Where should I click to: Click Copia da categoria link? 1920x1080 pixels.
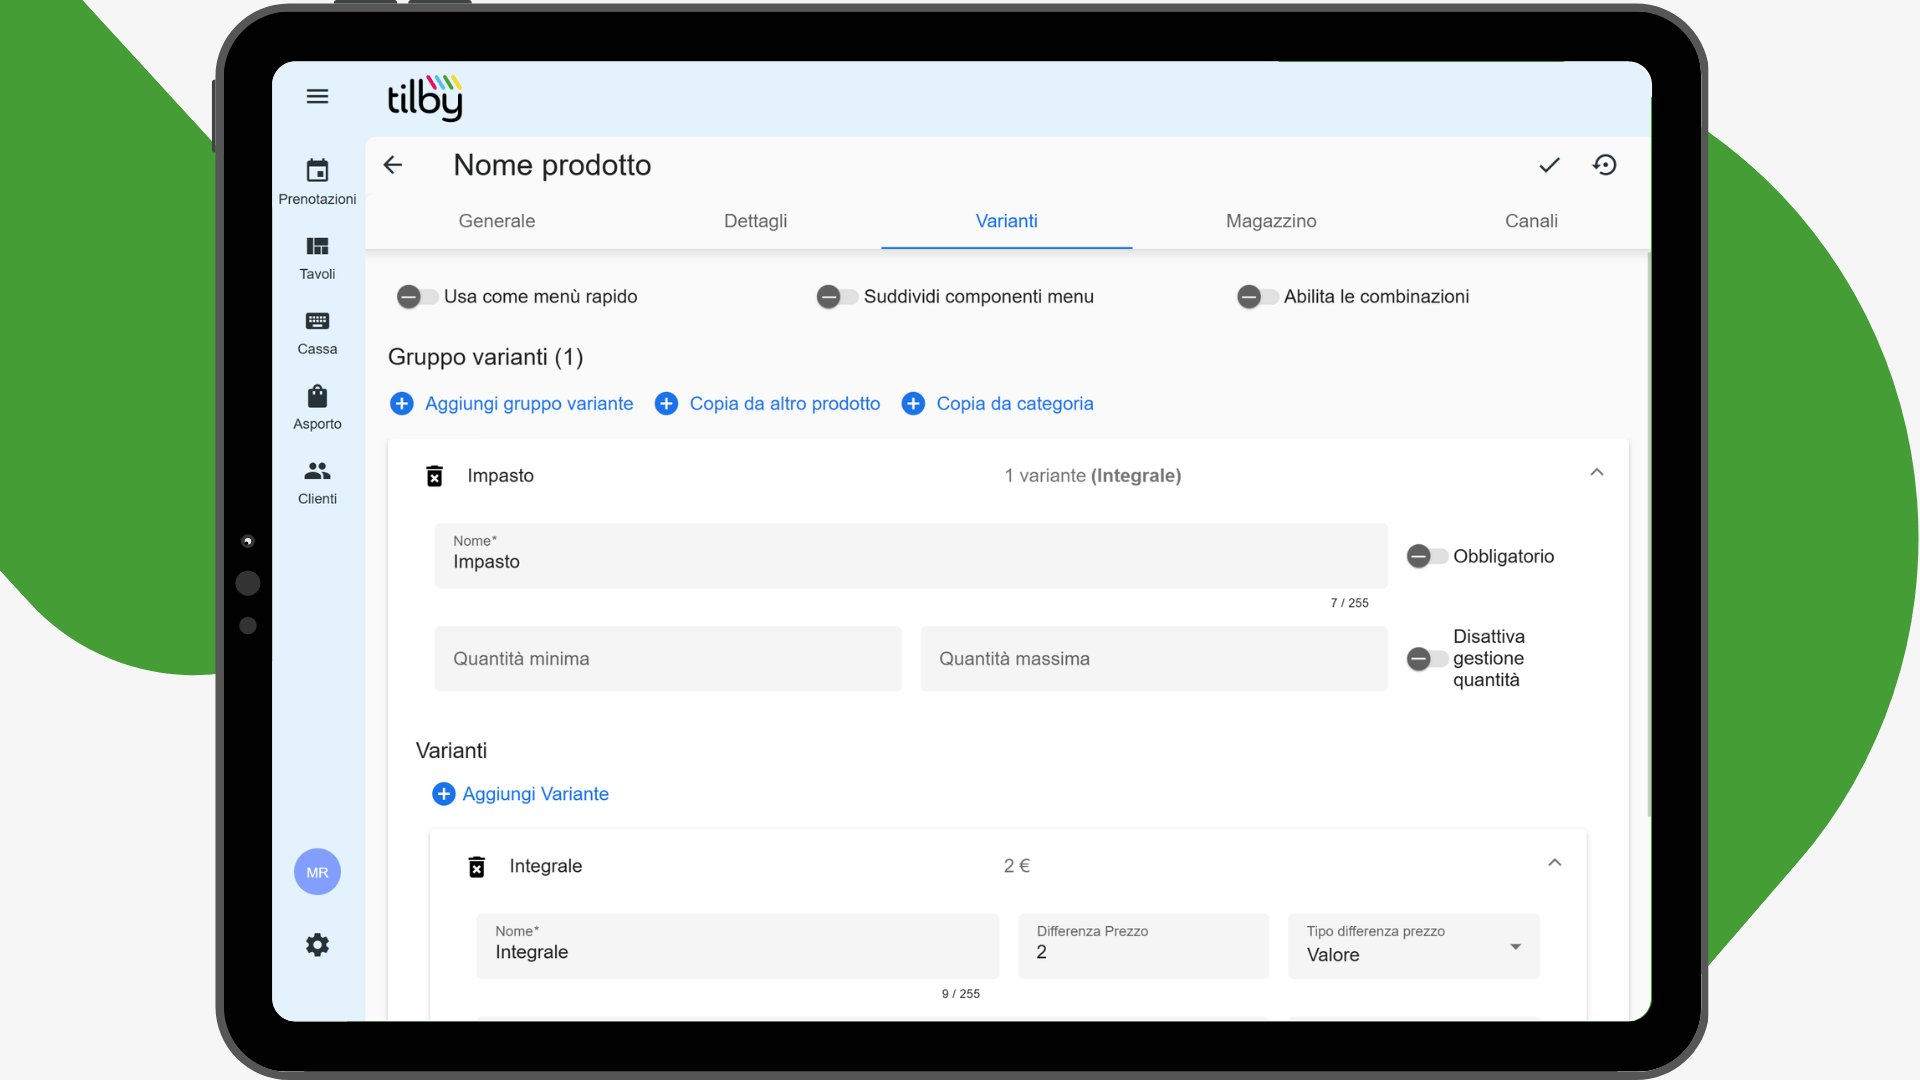(1015, 404)
